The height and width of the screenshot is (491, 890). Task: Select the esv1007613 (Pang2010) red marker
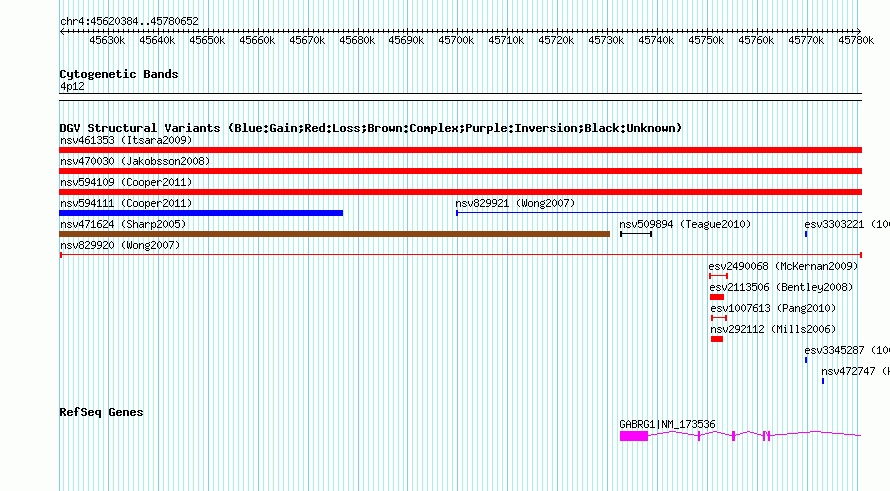click(x=719, y=318)
